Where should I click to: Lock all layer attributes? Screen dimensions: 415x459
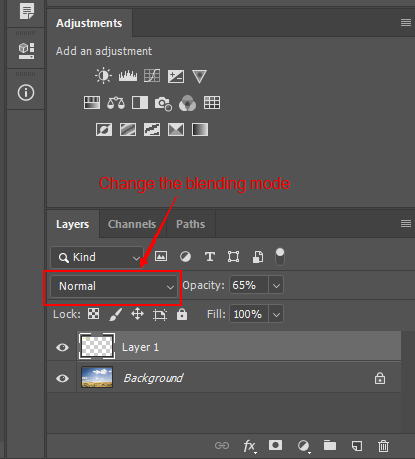tap(182, 314)
